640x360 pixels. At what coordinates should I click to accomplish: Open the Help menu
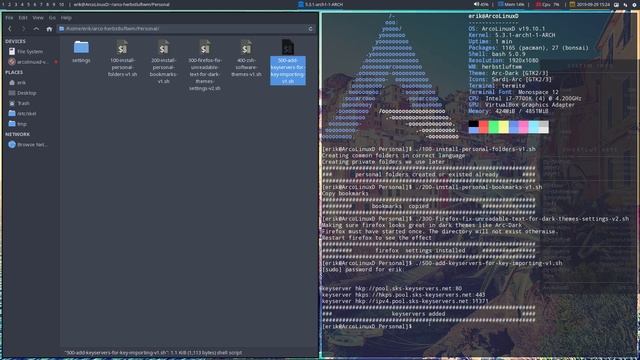coord(66,18)
